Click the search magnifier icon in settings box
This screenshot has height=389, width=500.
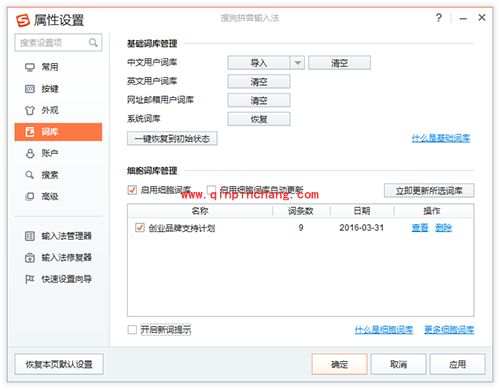[93, 43]
